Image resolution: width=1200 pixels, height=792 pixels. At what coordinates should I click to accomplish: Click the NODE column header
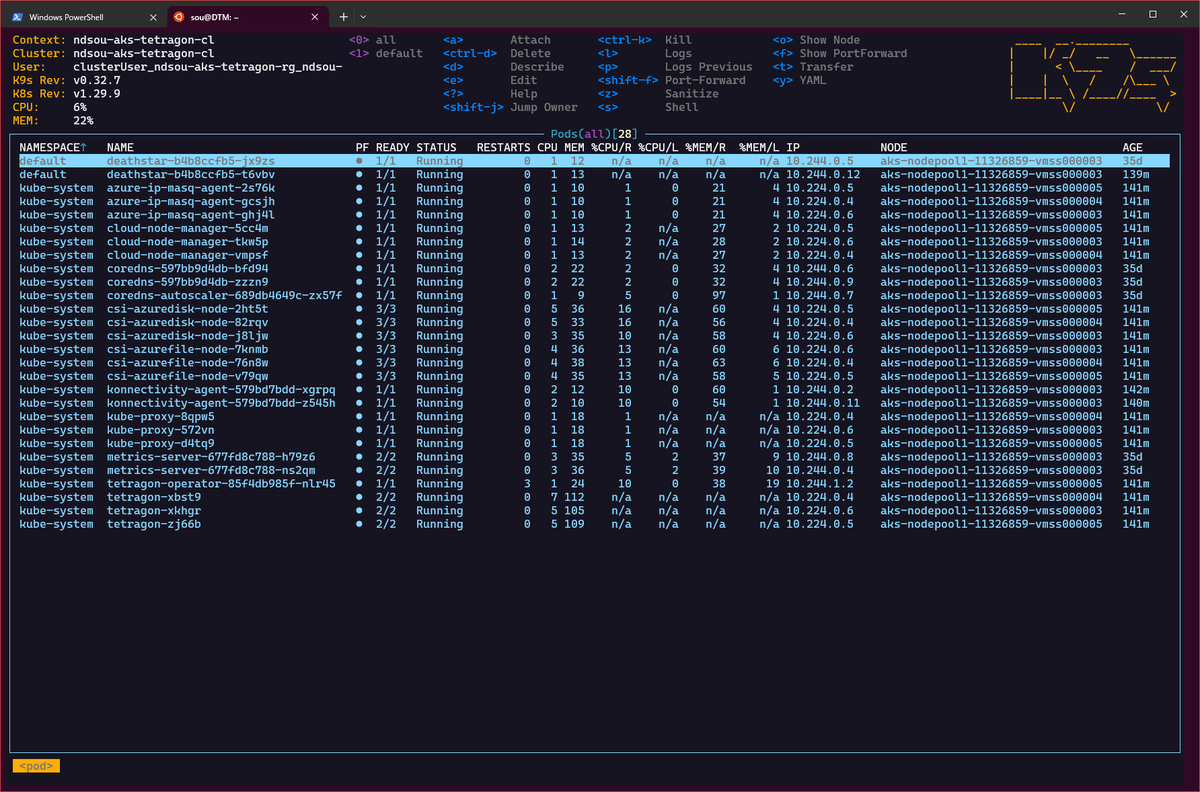click(894, 147)
